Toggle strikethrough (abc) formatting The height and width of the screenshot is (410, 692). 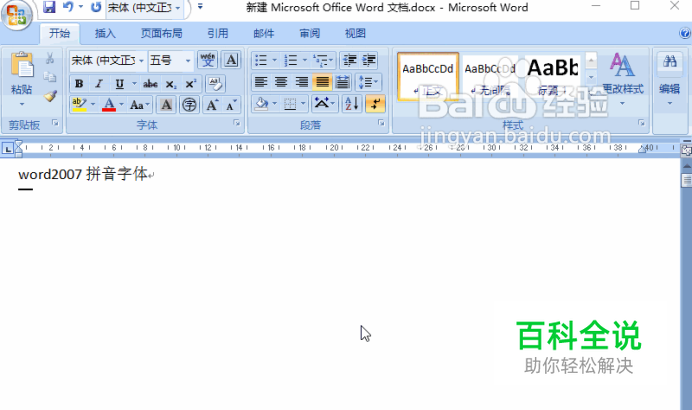[x=150, y=83]
